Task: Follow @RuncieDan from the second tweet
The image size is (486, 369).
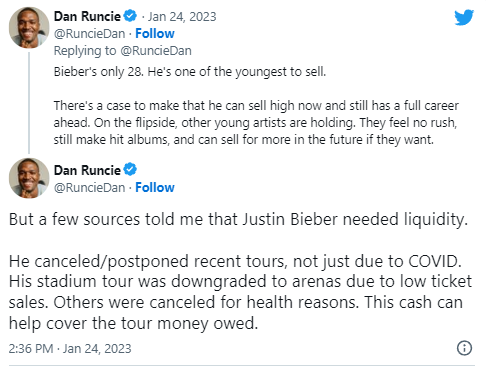Action: tap(155, 187)
